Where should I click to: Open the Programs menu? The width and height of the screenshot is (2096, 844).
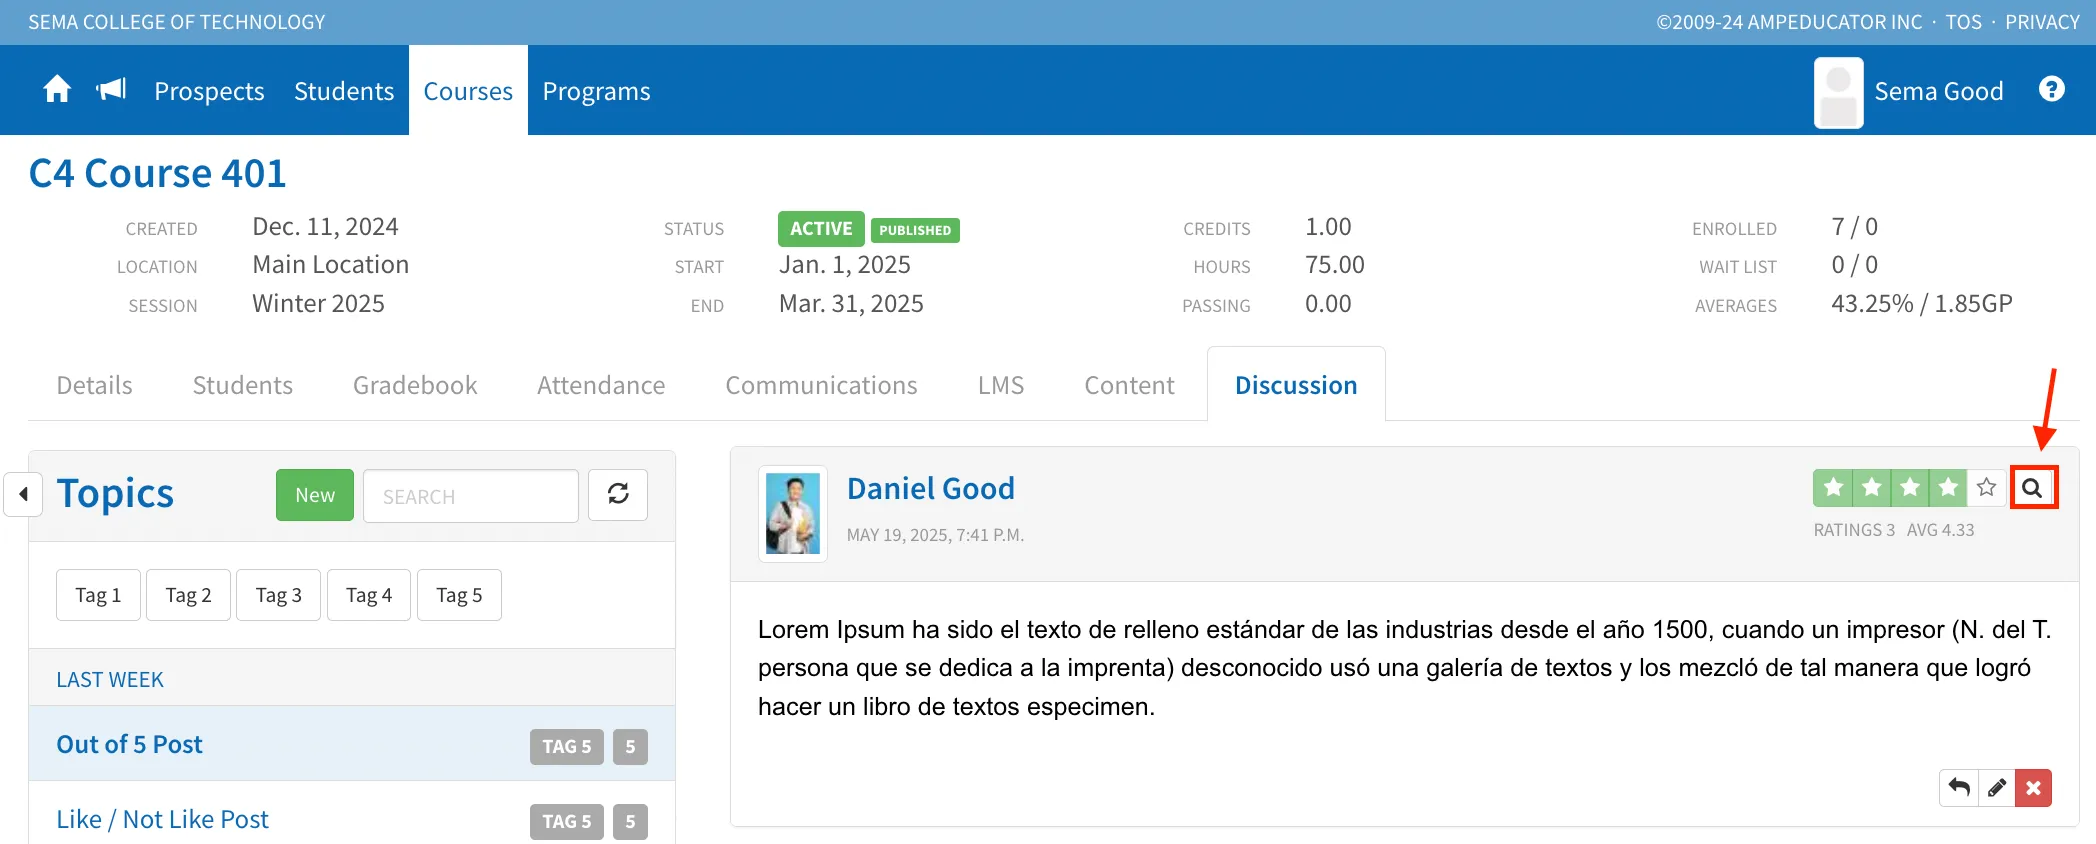(596, 91)
